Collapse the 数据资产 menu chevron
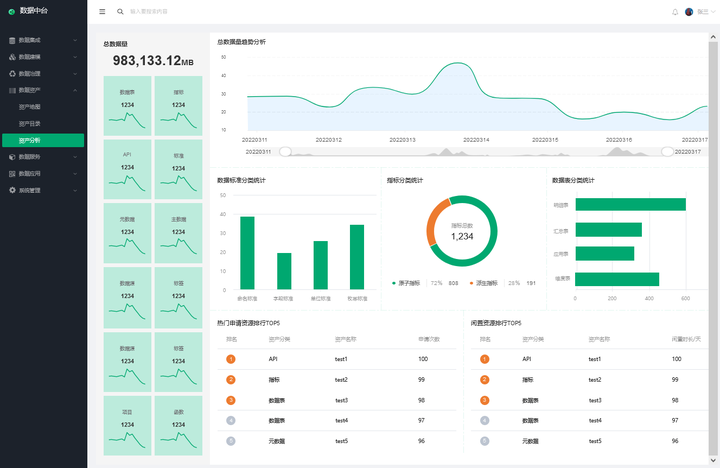720x468 pixels. point(75,90)
